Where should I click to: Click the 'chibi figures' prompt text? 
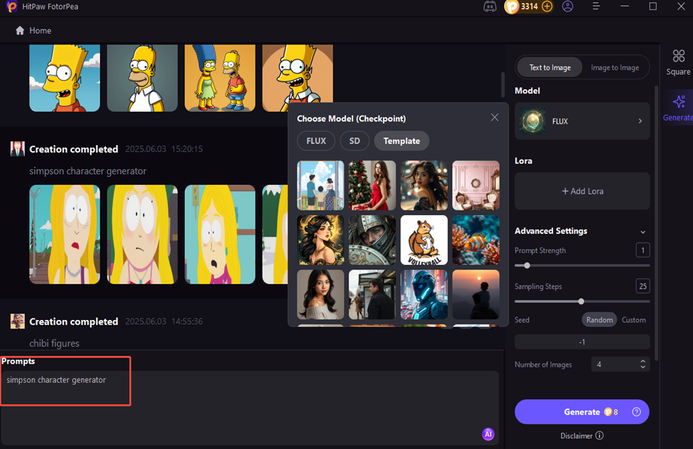coord(54,343)
